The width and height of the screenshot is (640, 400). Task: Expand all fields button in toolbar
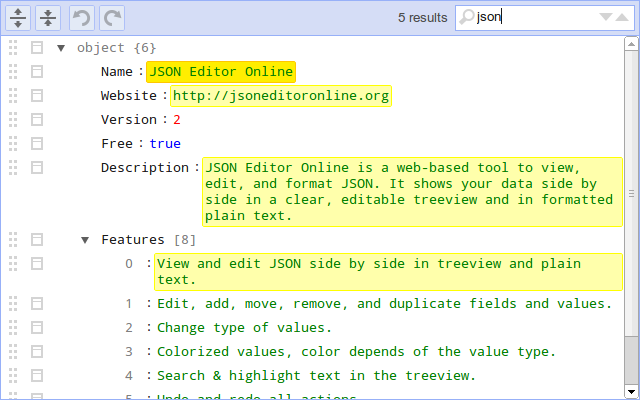pos(18,18)
